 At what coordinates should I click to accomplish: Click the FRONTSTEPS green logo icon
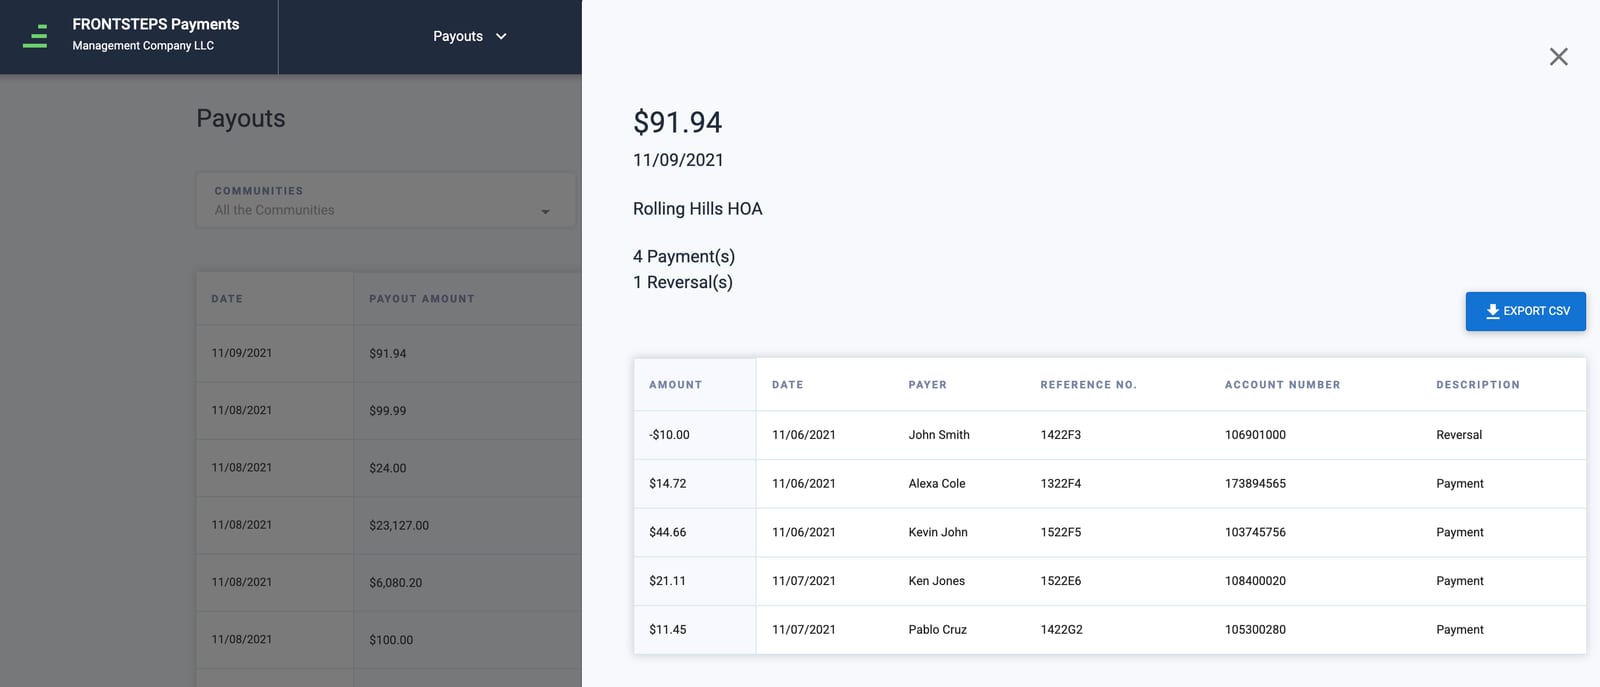coord(35,36)
